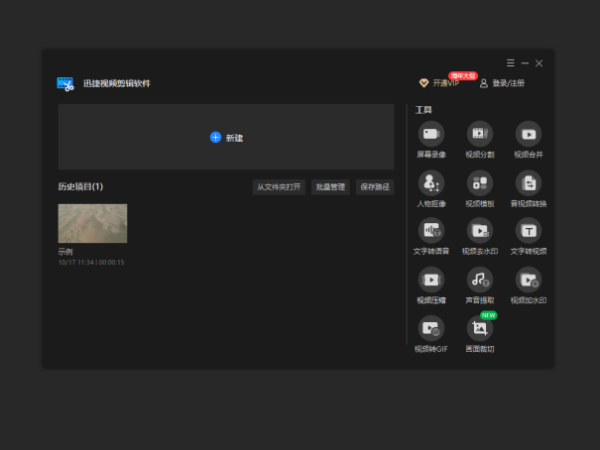Click the 历史项目(1) heading

80,186
